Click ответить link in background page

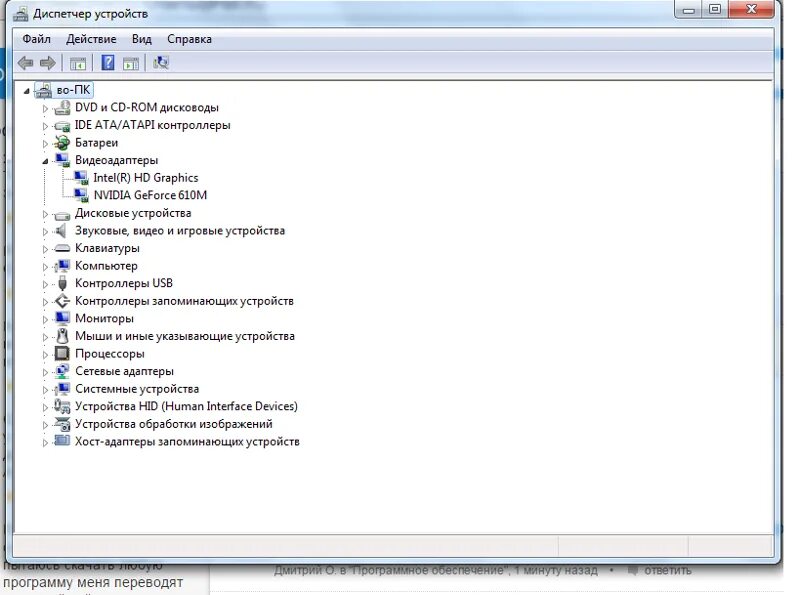click(x=668, y=571)
